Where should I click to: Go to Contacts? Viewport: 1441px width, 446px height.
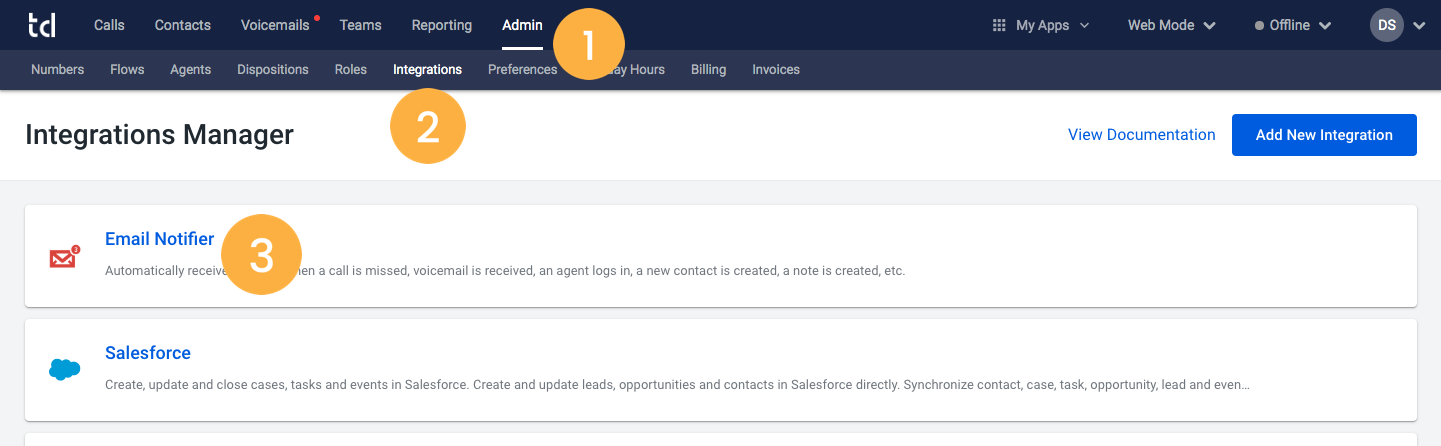(x=183, y=25)
